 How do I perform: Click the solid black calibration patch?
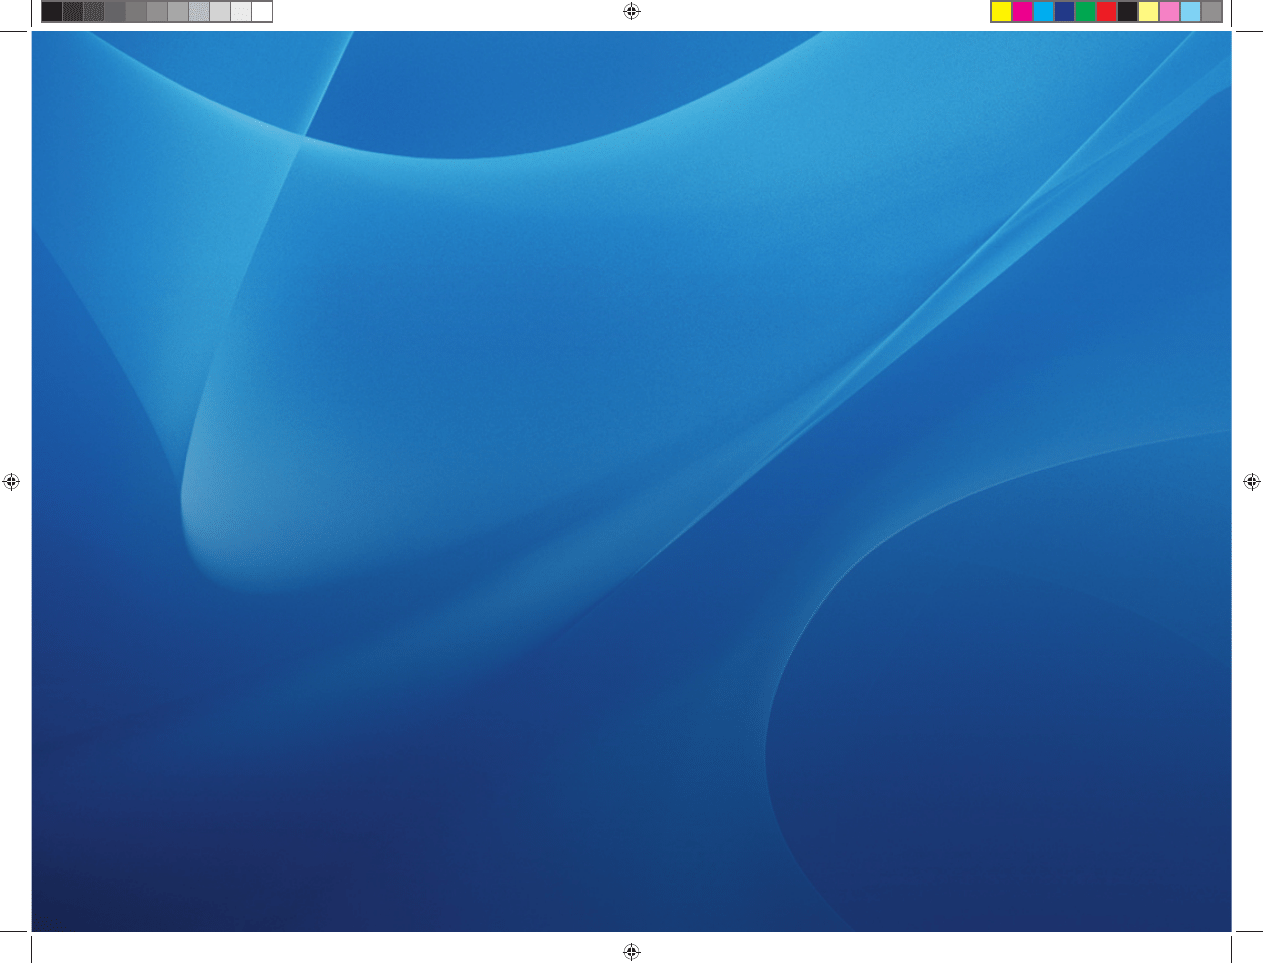pyautogui.click(x=52, y=13)
